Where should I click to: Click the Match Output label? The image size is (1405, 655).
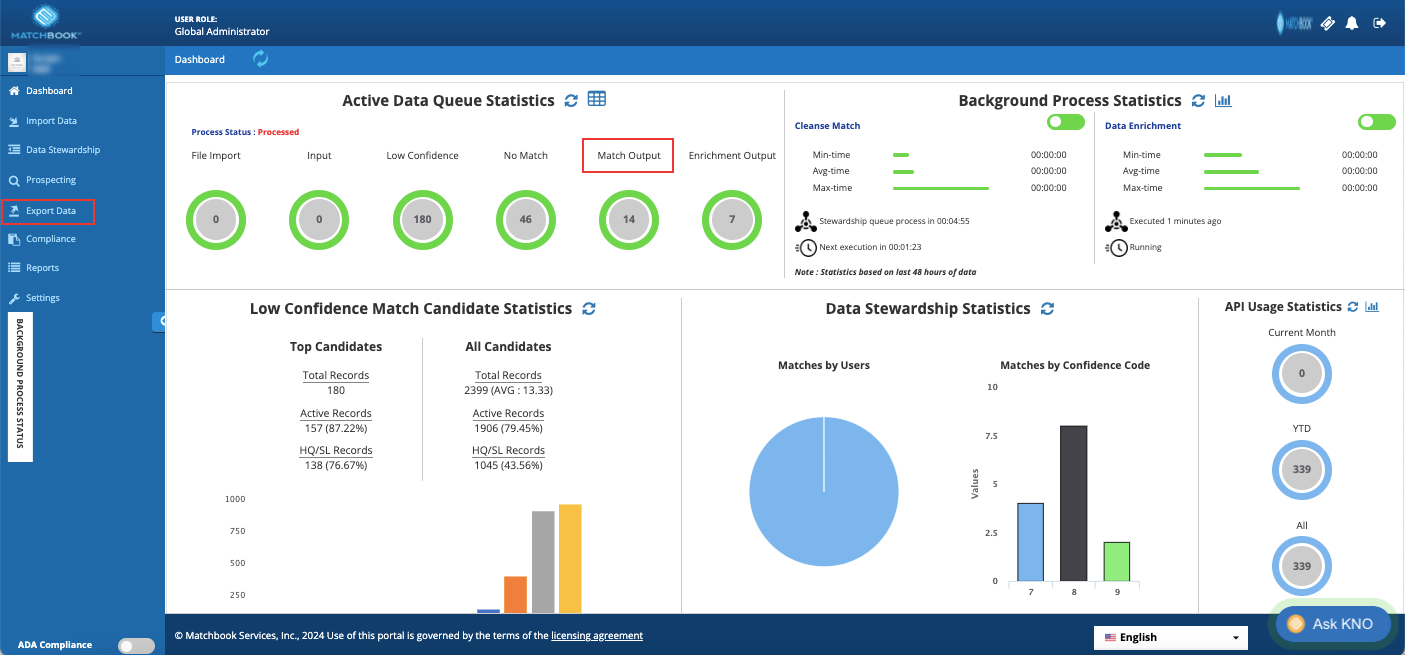(629, 156)
